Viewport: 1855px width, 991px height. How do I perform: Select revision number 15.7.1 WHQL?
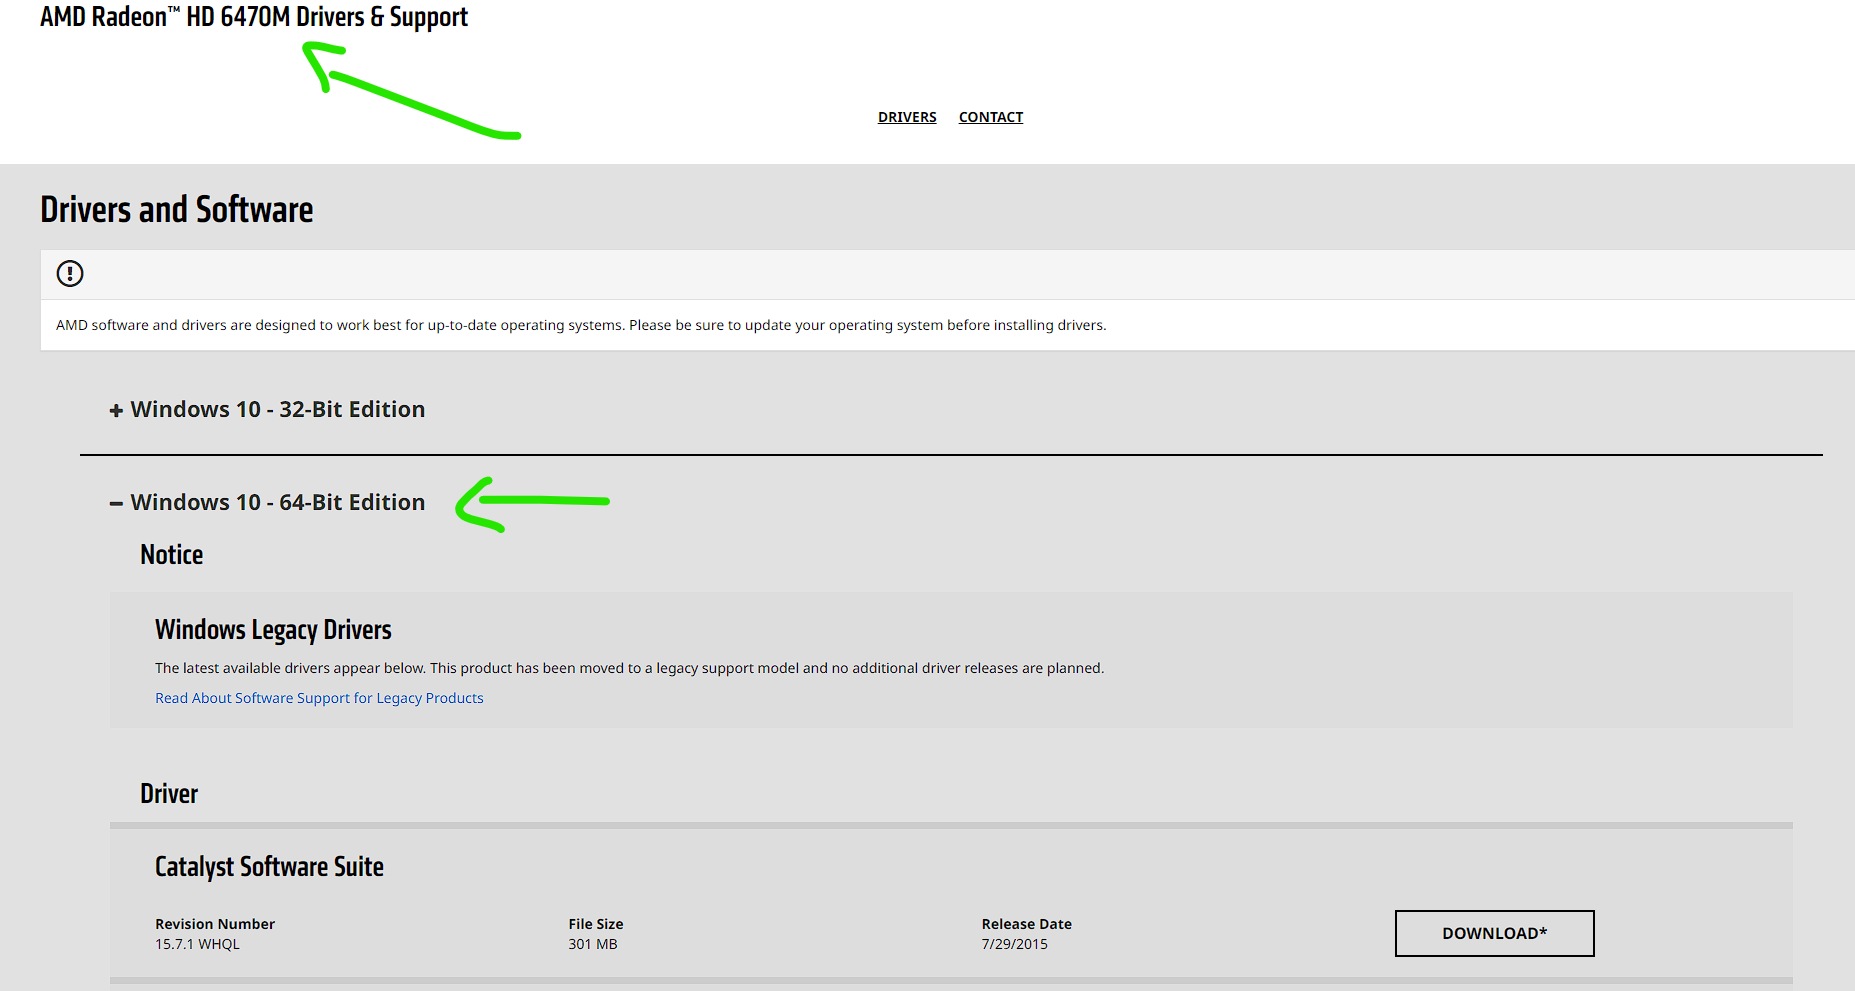(x=197, y=944)
